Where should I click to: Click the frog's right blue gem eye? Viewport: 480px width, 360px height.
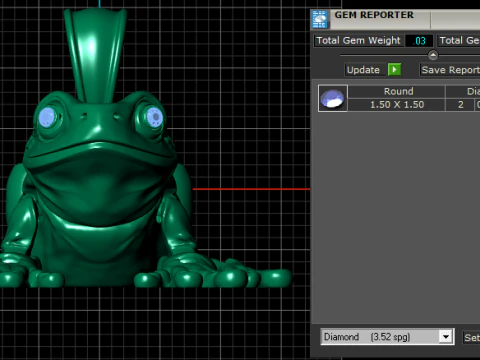coord(154,117)
